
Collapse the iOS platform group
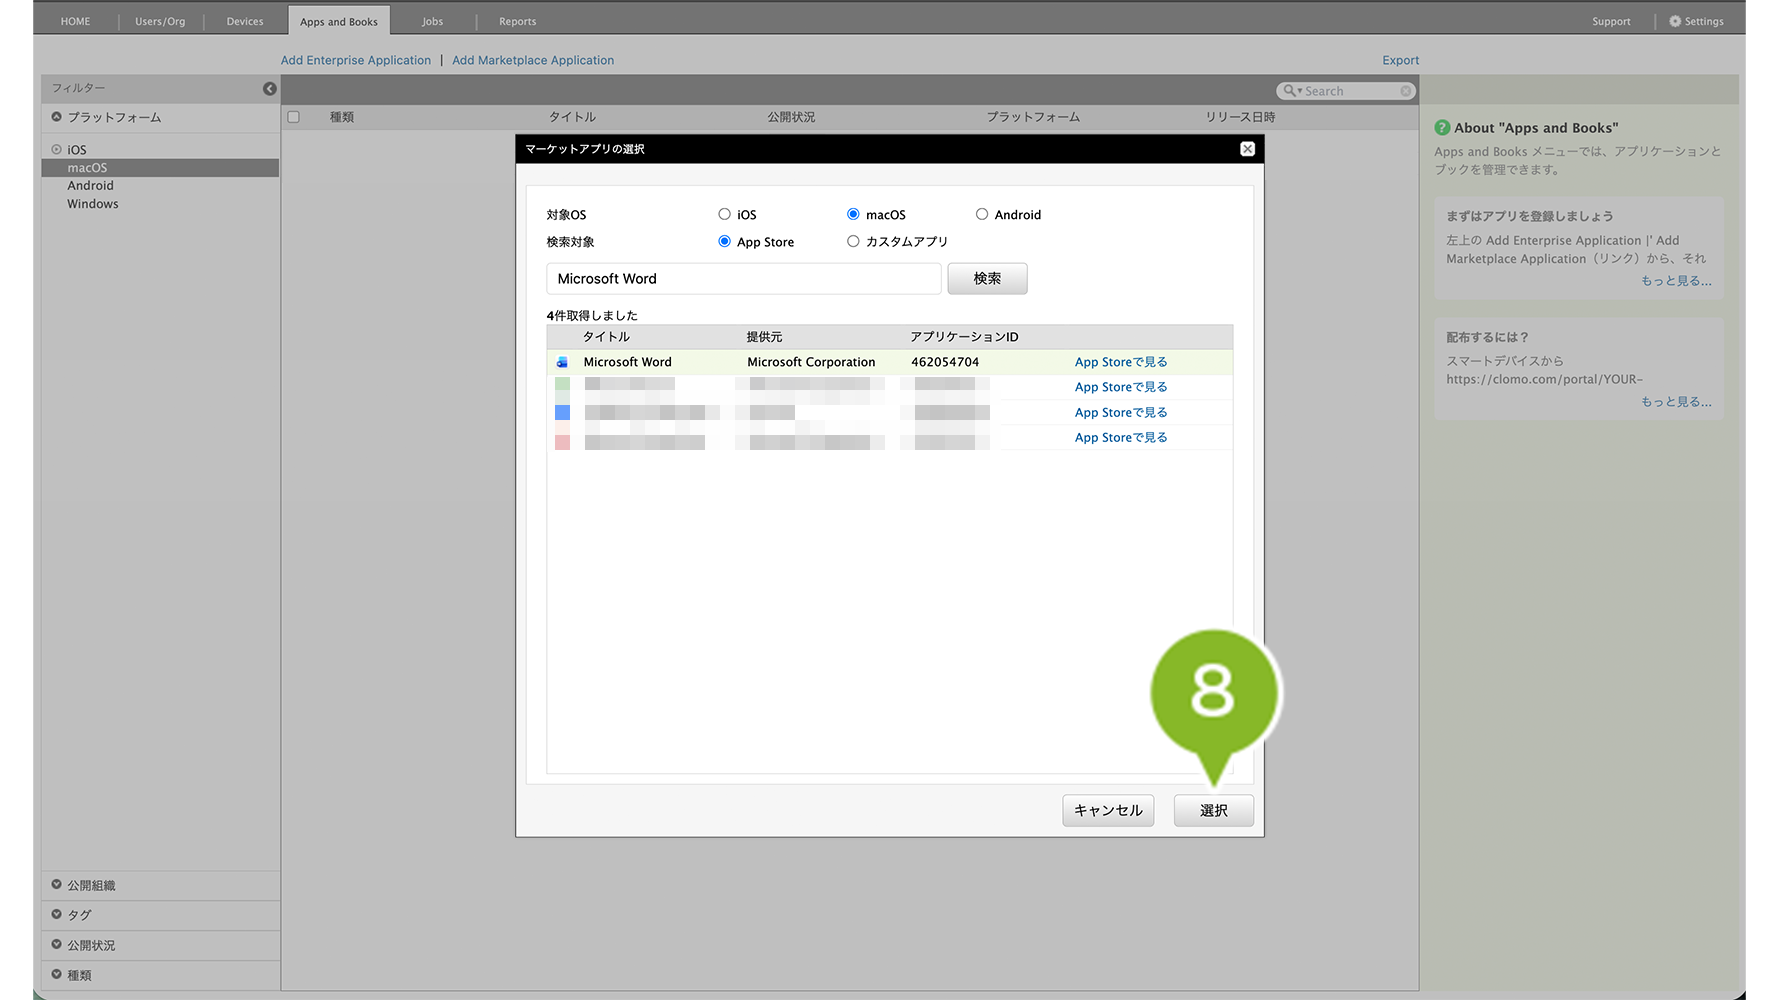click(57, 149)
